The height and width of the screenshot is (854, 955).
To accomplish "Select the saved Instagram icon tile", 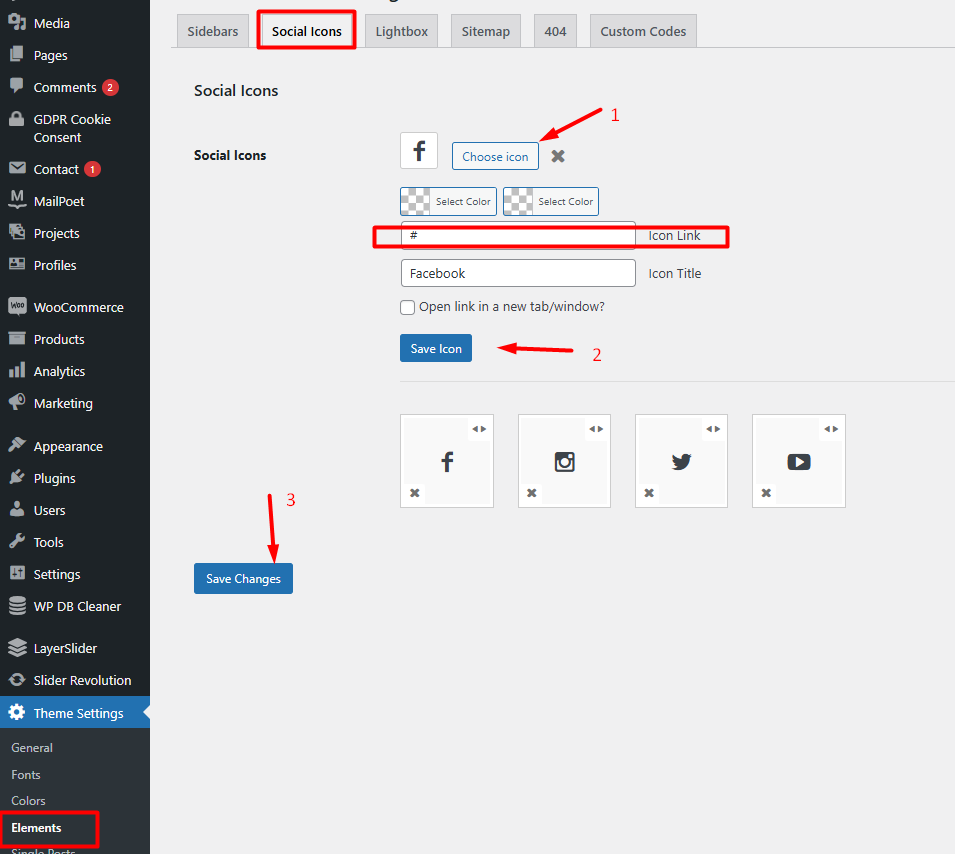I will [565, 461].
